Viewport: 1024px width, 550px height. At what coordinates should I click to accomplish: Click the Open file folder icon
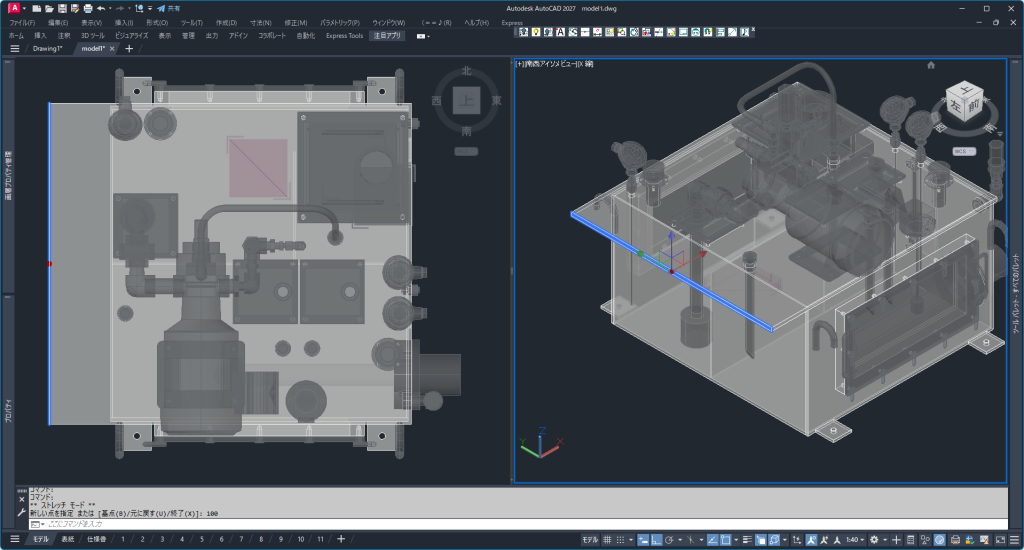[49, 8]
